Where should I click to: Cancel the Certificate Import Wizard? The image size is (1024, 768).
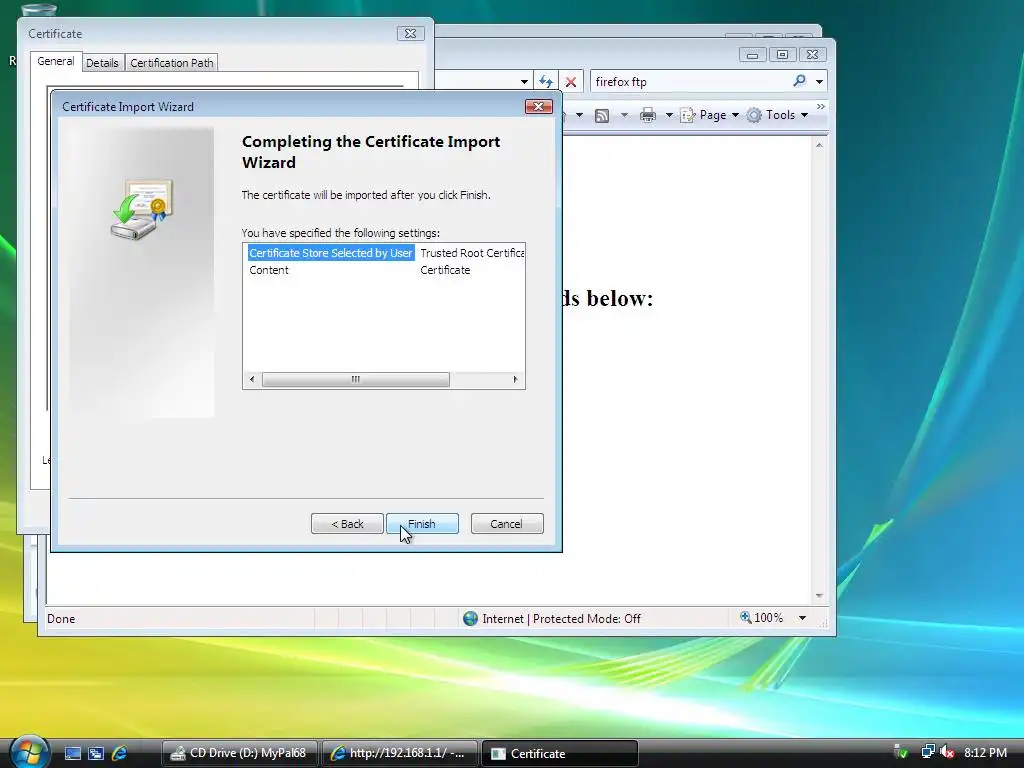tap(507, 524)
